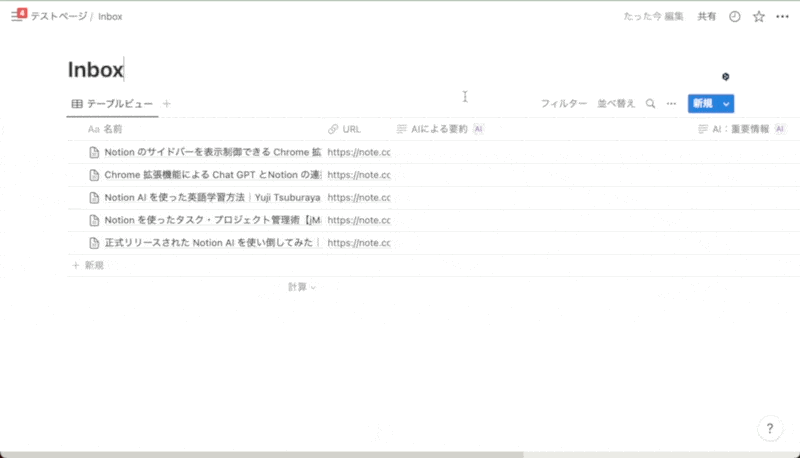Open row 'Notion のサイドバーを表示制御できる Chrome'
The image size is (800, 458).
[213, 152]
